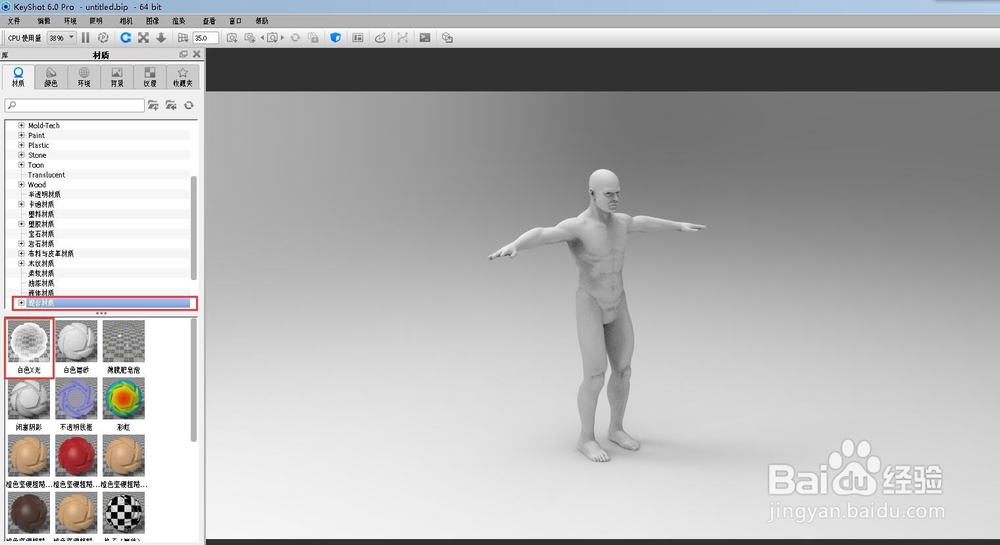The height and width of the screenshot is (545, 1000).
Task: Click the material thumbnails vertical scrollbar
Action: (x=194, y=380)
